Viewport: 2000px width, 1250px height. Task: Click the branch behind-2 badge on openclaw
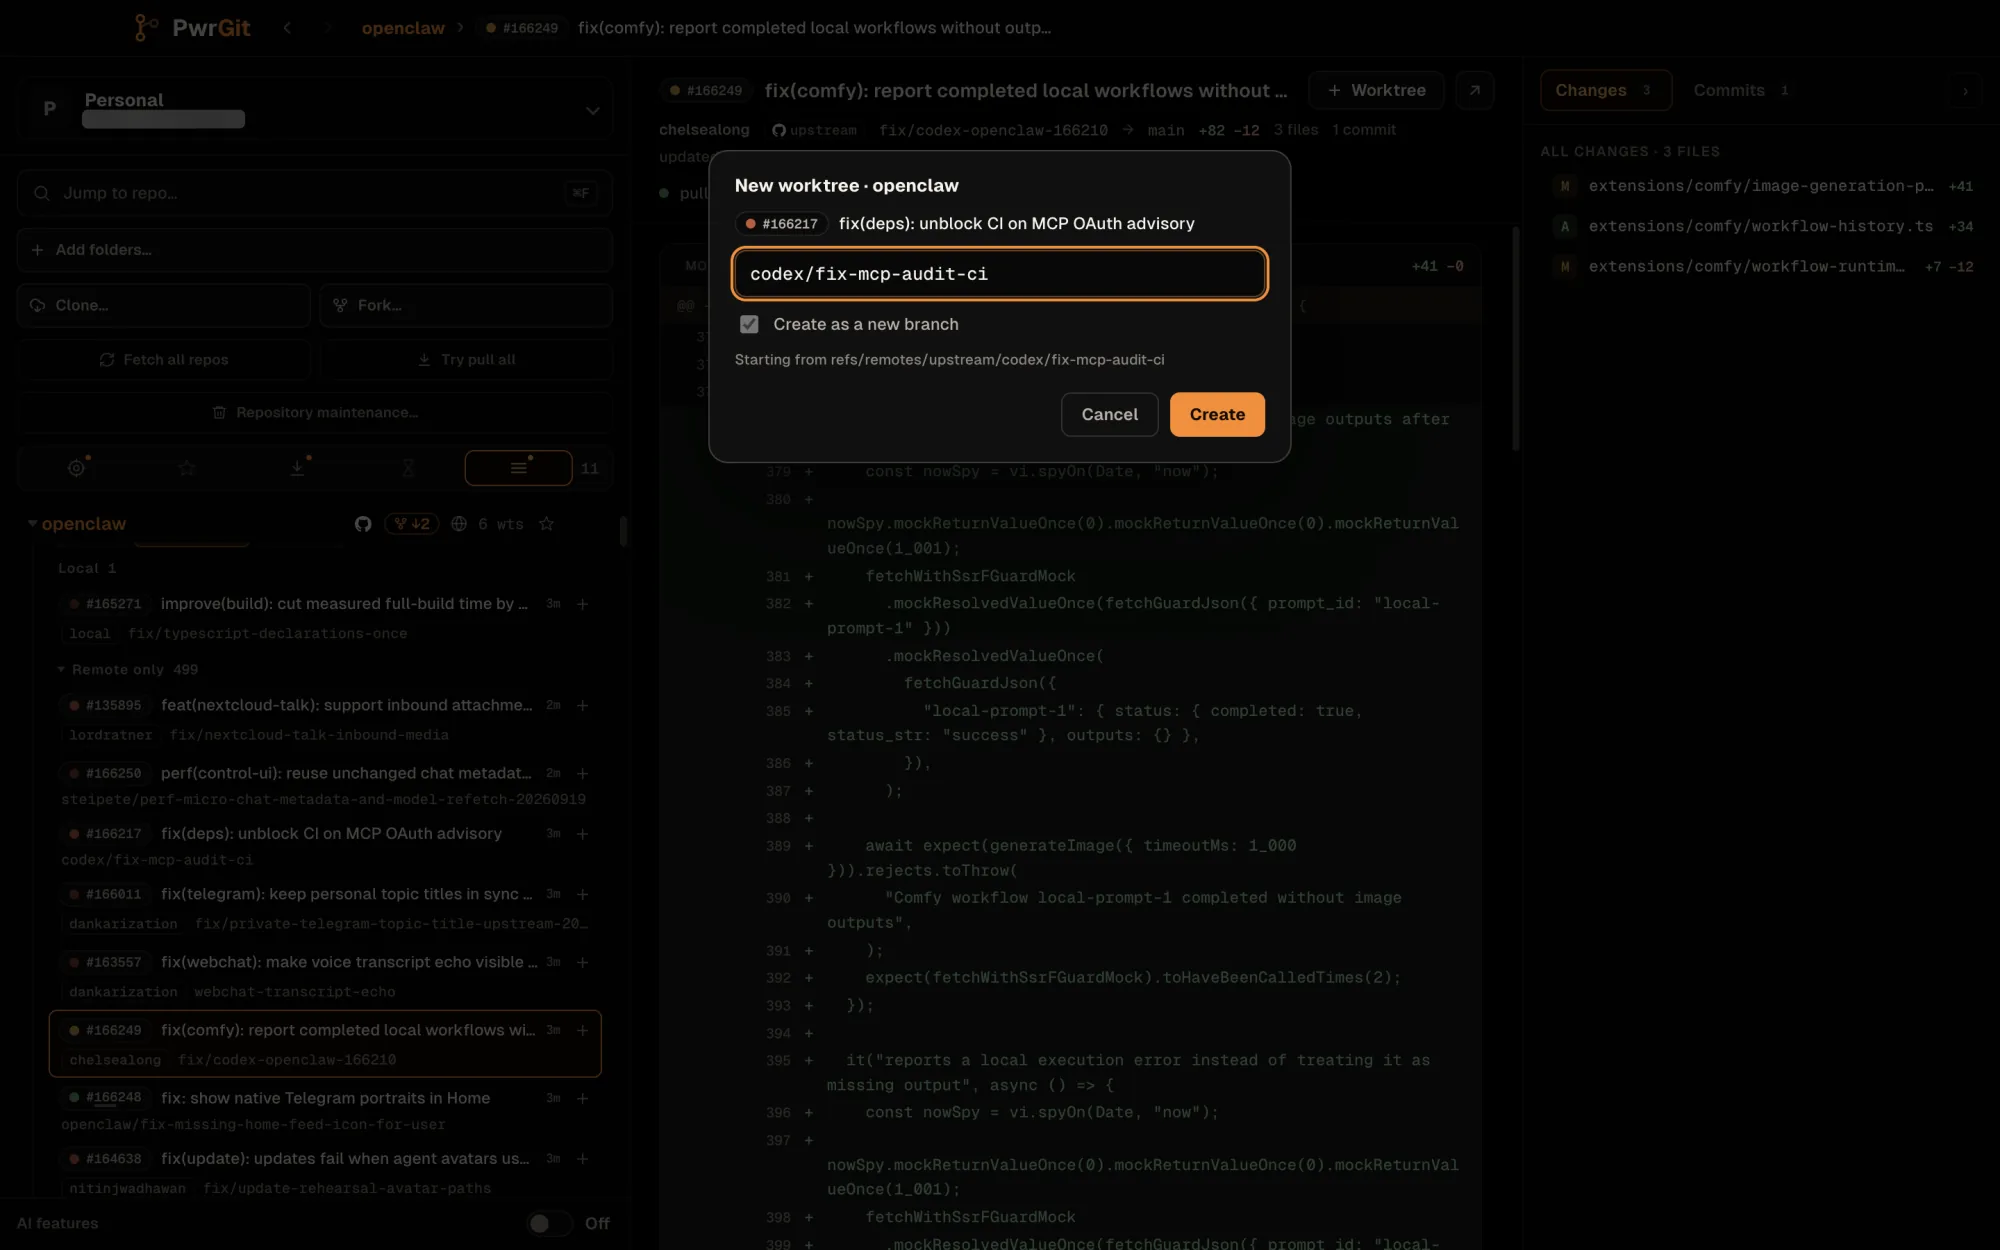[412, 524]
